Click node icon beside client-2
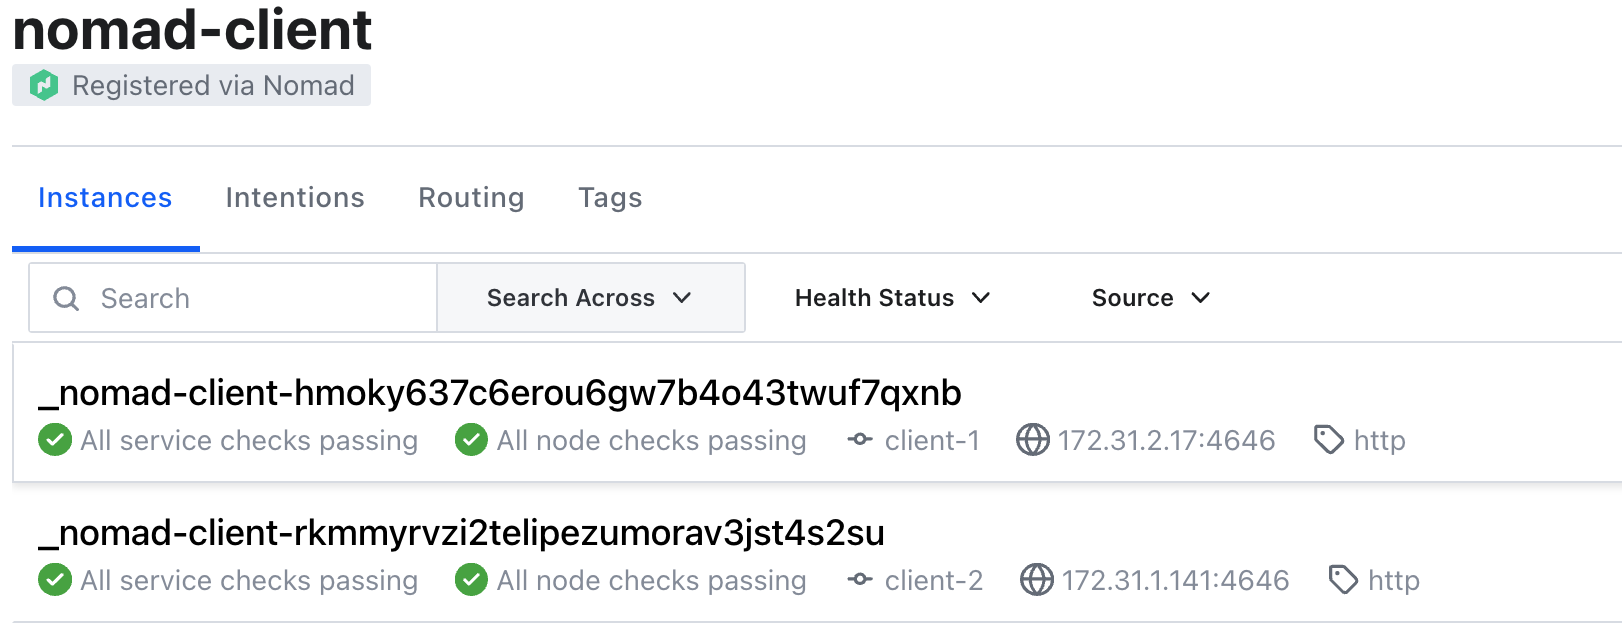 [x=860, y=580]
